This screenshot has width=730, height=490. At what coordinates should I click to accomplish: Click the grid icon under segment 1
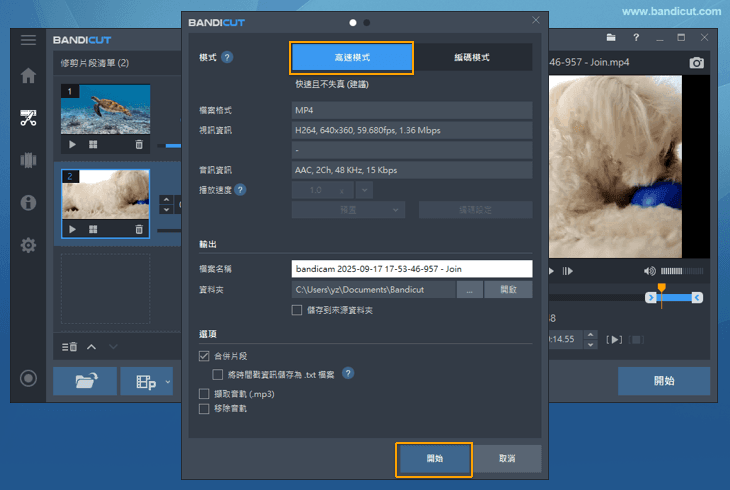pos(93,144)
